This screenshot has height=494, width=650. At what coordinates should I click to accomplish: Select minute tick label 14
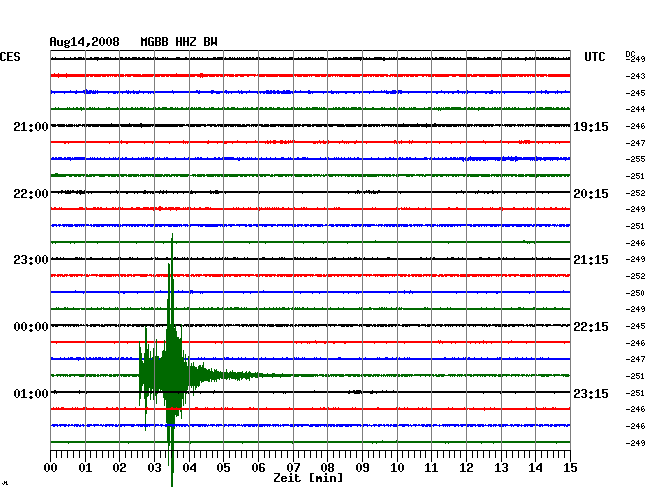[536, 468]
